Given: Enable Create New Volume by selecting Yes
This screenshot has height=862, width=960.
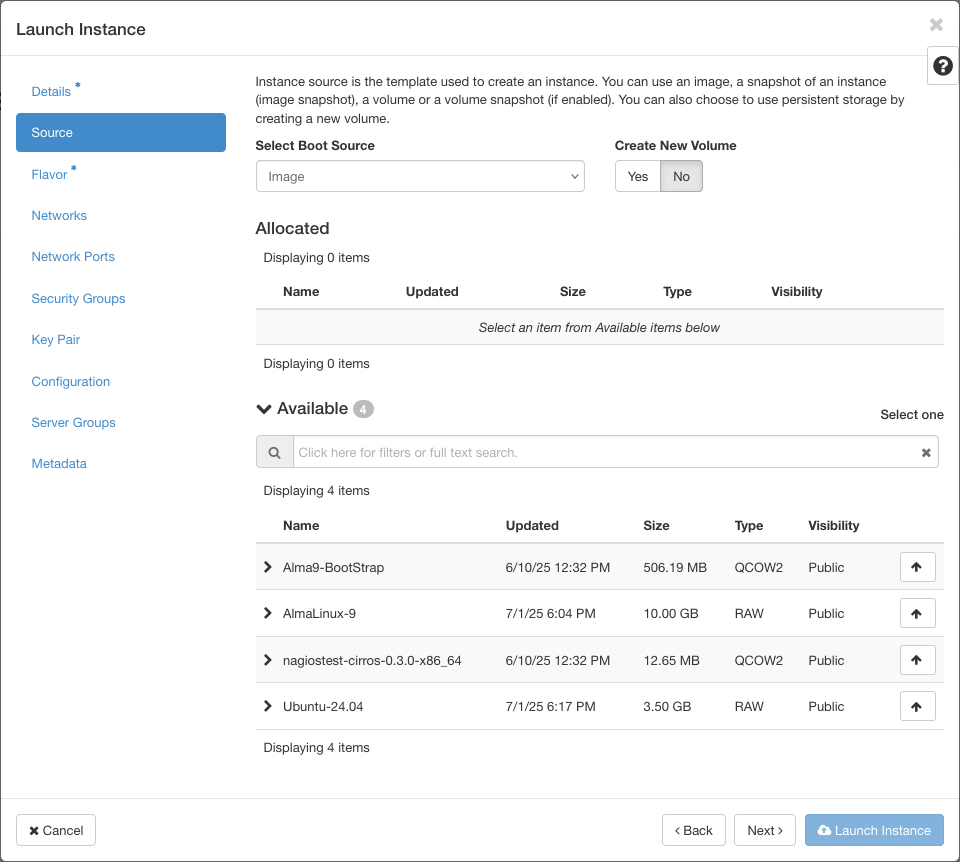Looking at the screenshot, I should pyautogui.click(x=637, y=176).
